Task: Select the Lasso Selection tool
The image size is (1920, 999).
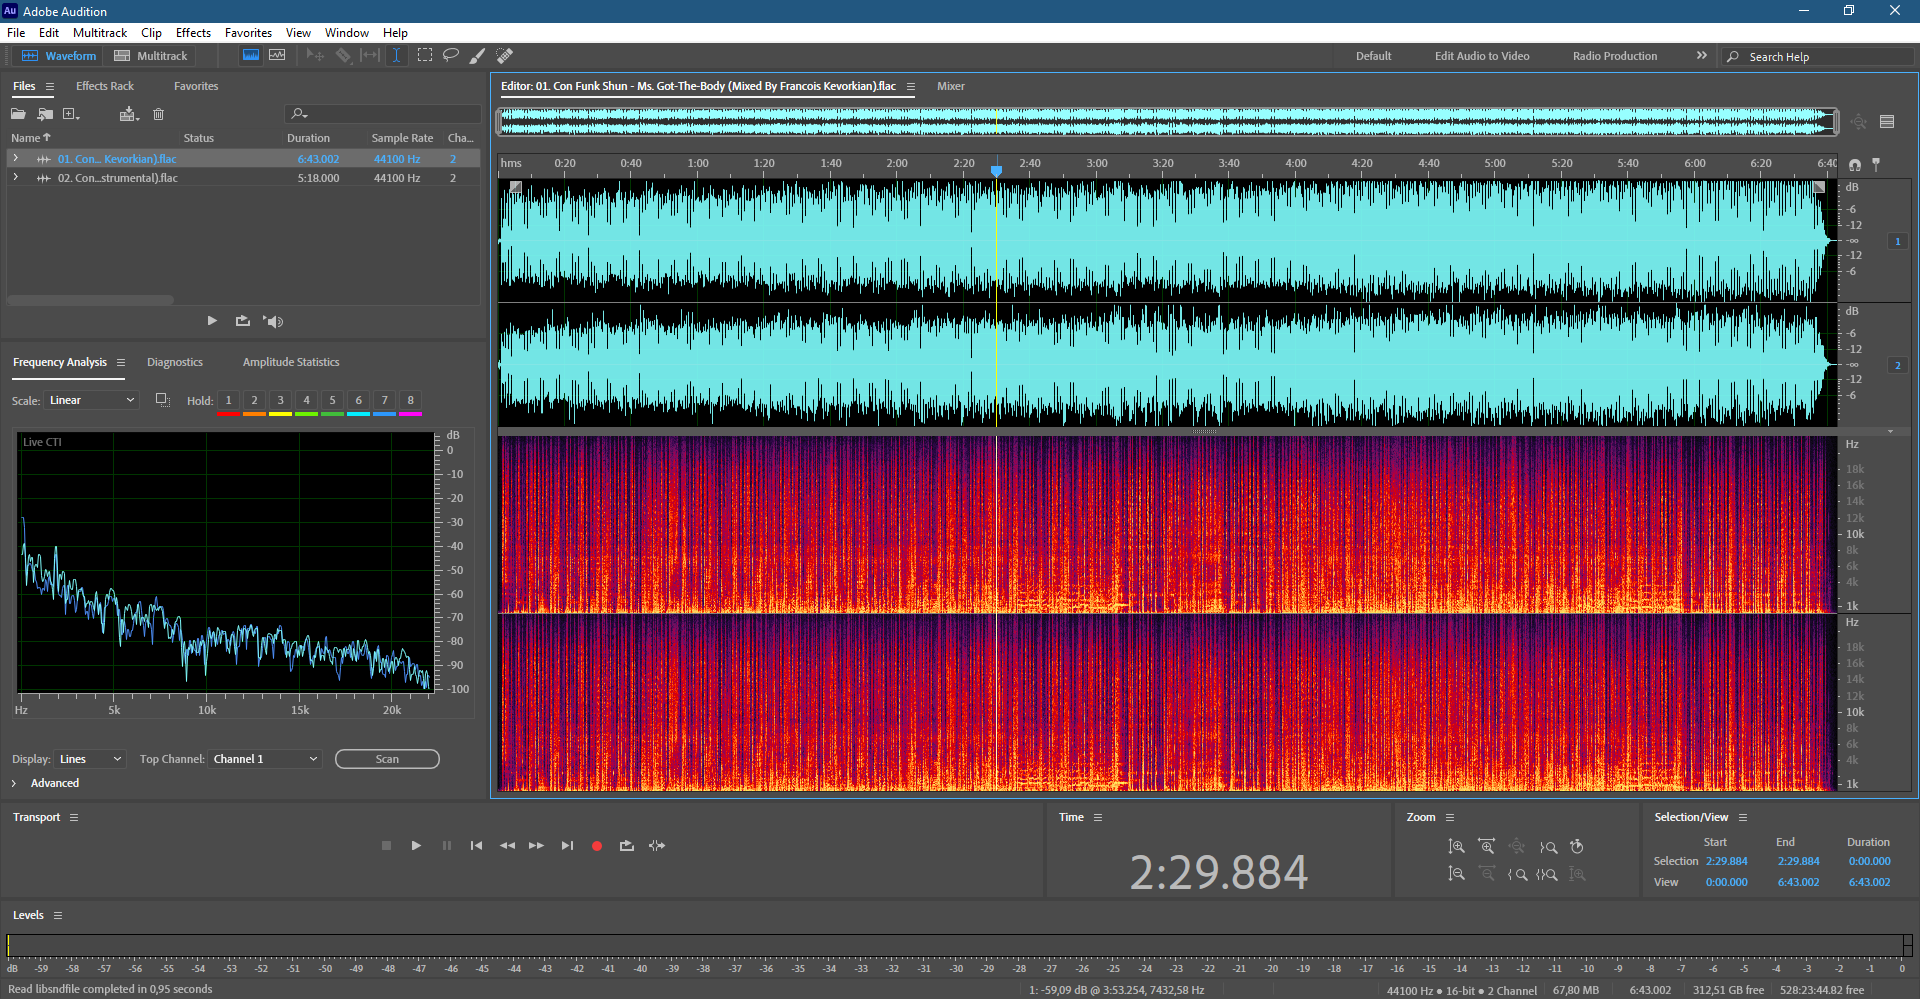Action: (x=451, y=55)
